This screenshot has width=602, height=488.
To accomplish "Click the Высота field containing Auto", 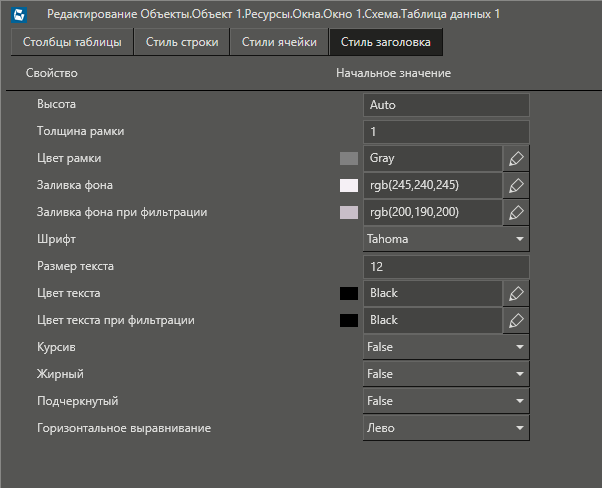I will pos(445,104).
